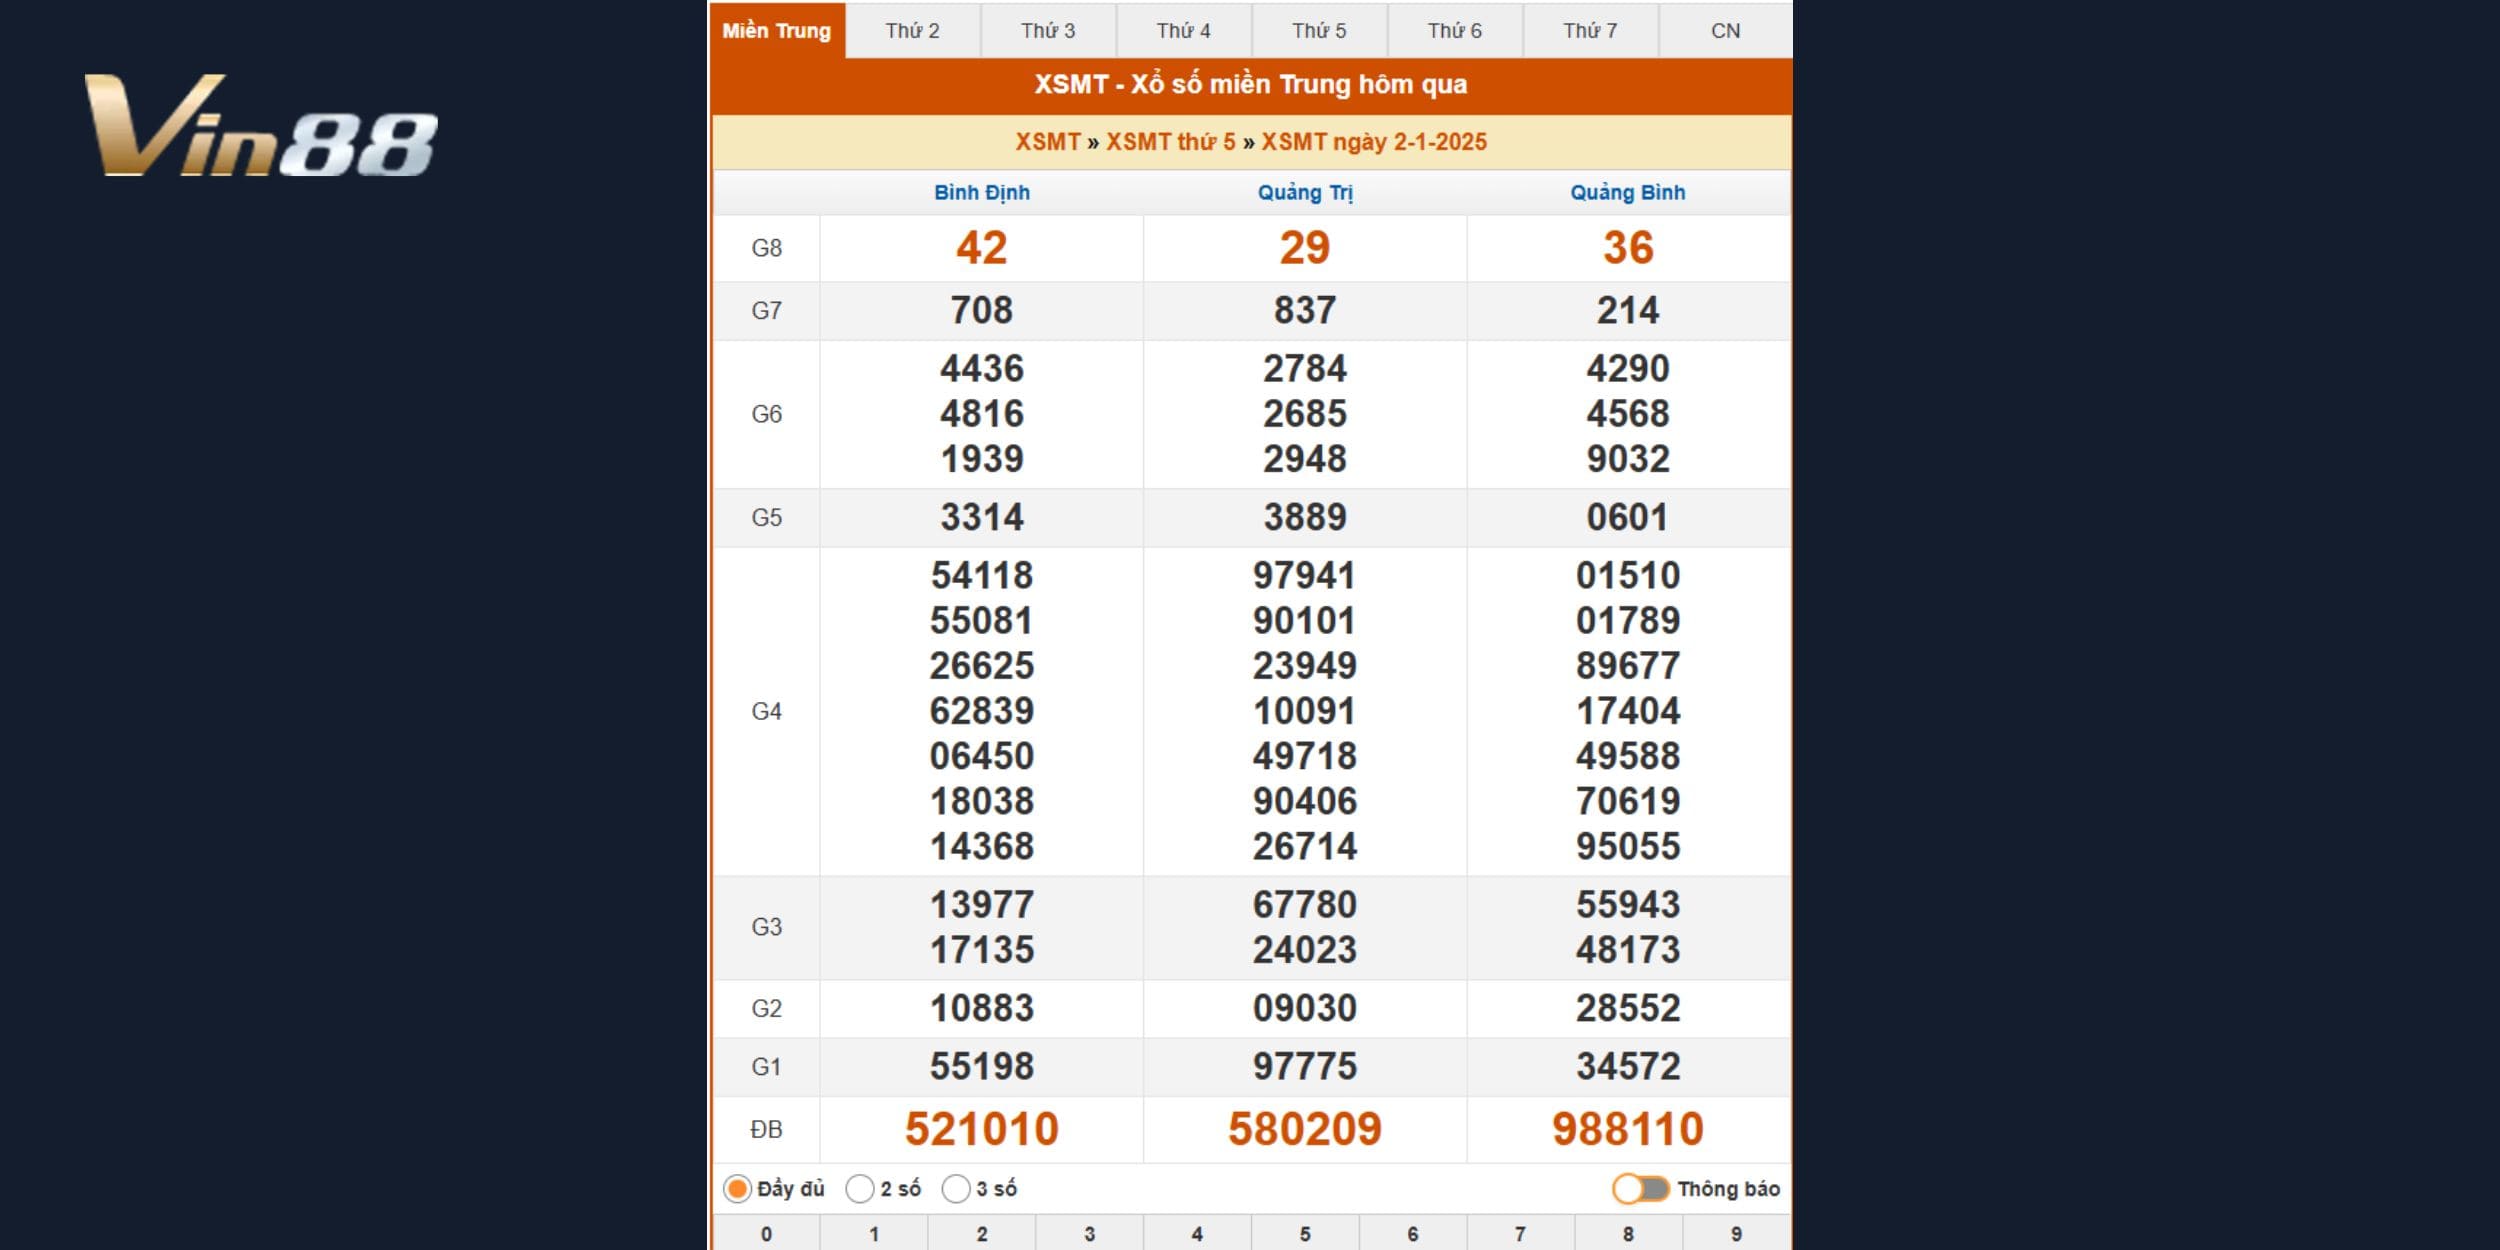2500x1250 pixels.
Task: Click G7 result 837
Action: click(1305, 311)
